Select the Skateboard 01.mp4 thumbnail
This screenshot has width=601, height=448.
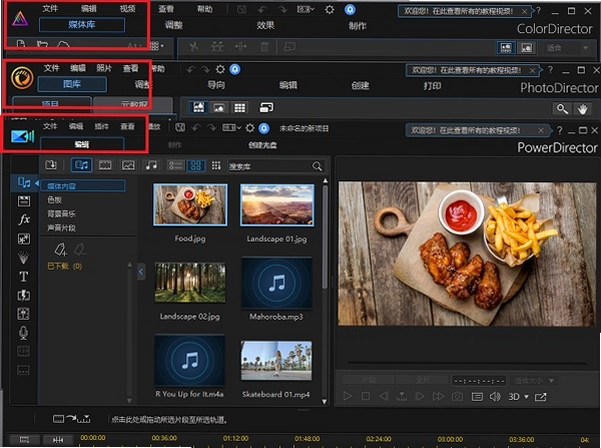276,361
